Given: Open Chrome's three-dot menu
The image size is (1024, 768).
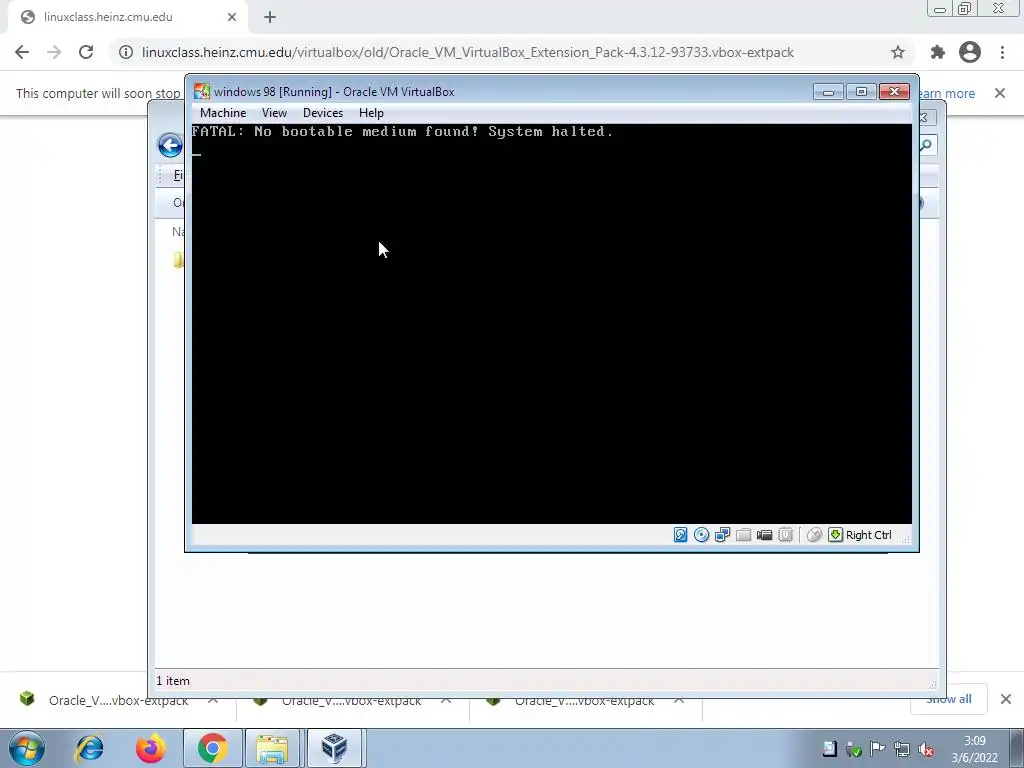Looking at the screenshot, I should click(x=1002, y=52).
